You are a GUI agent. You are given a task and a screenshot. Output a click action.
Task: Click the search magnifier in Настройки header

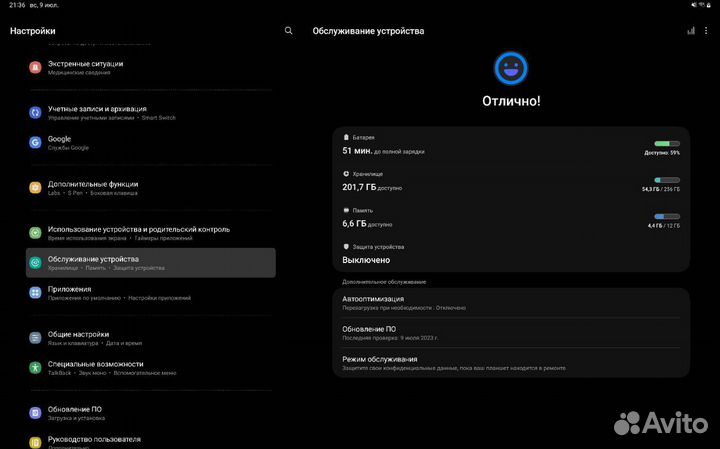tap(289, 31)
